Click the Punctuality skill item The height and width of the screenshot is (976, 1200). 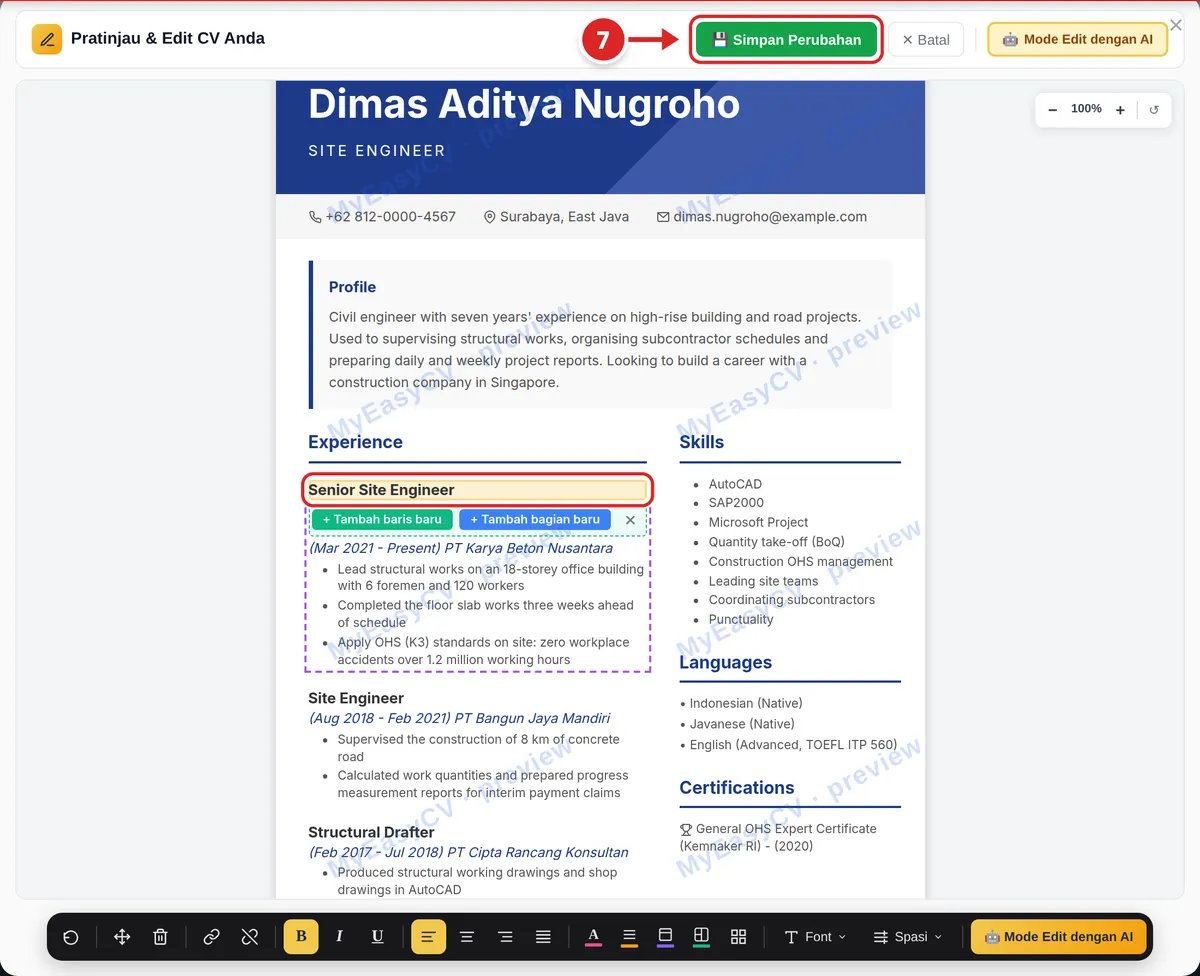[741, 619]
